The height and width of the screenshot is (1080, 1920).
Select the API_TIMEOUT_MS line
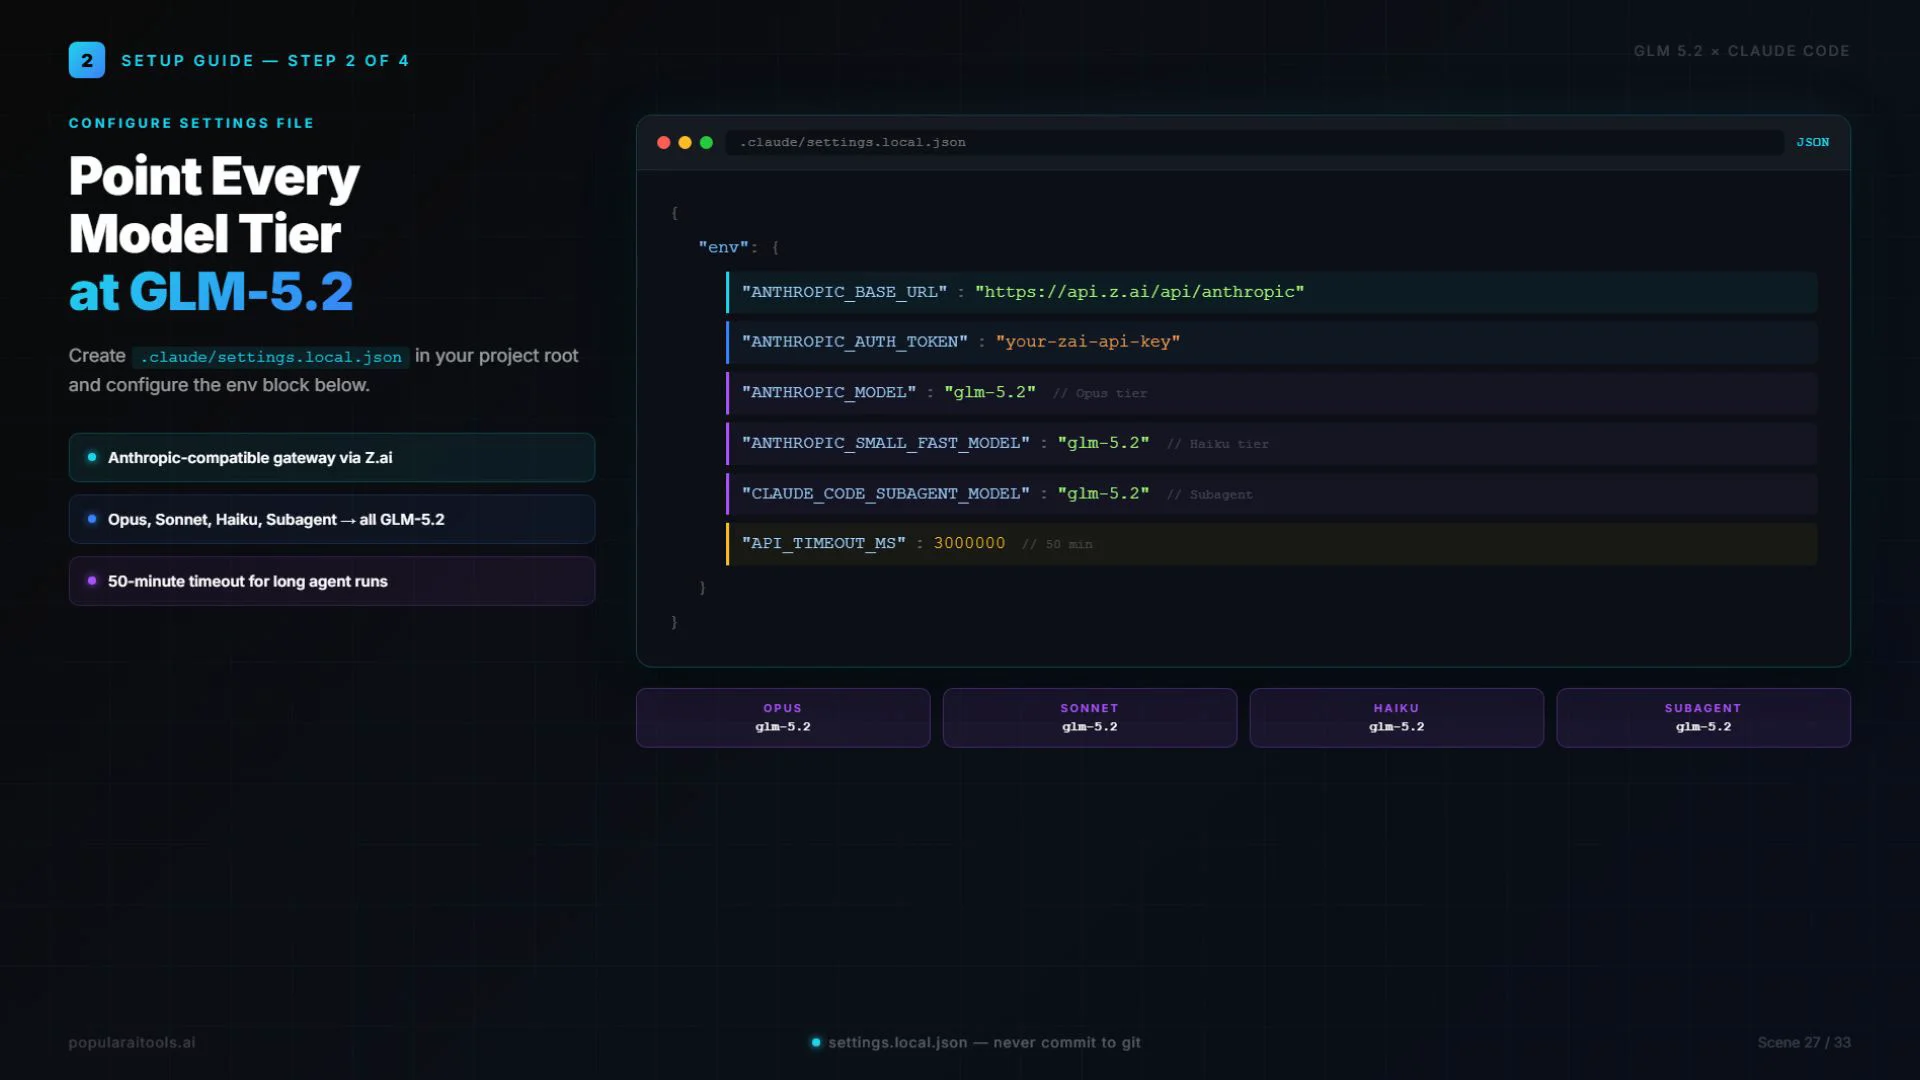click(x=1271, y=544)
